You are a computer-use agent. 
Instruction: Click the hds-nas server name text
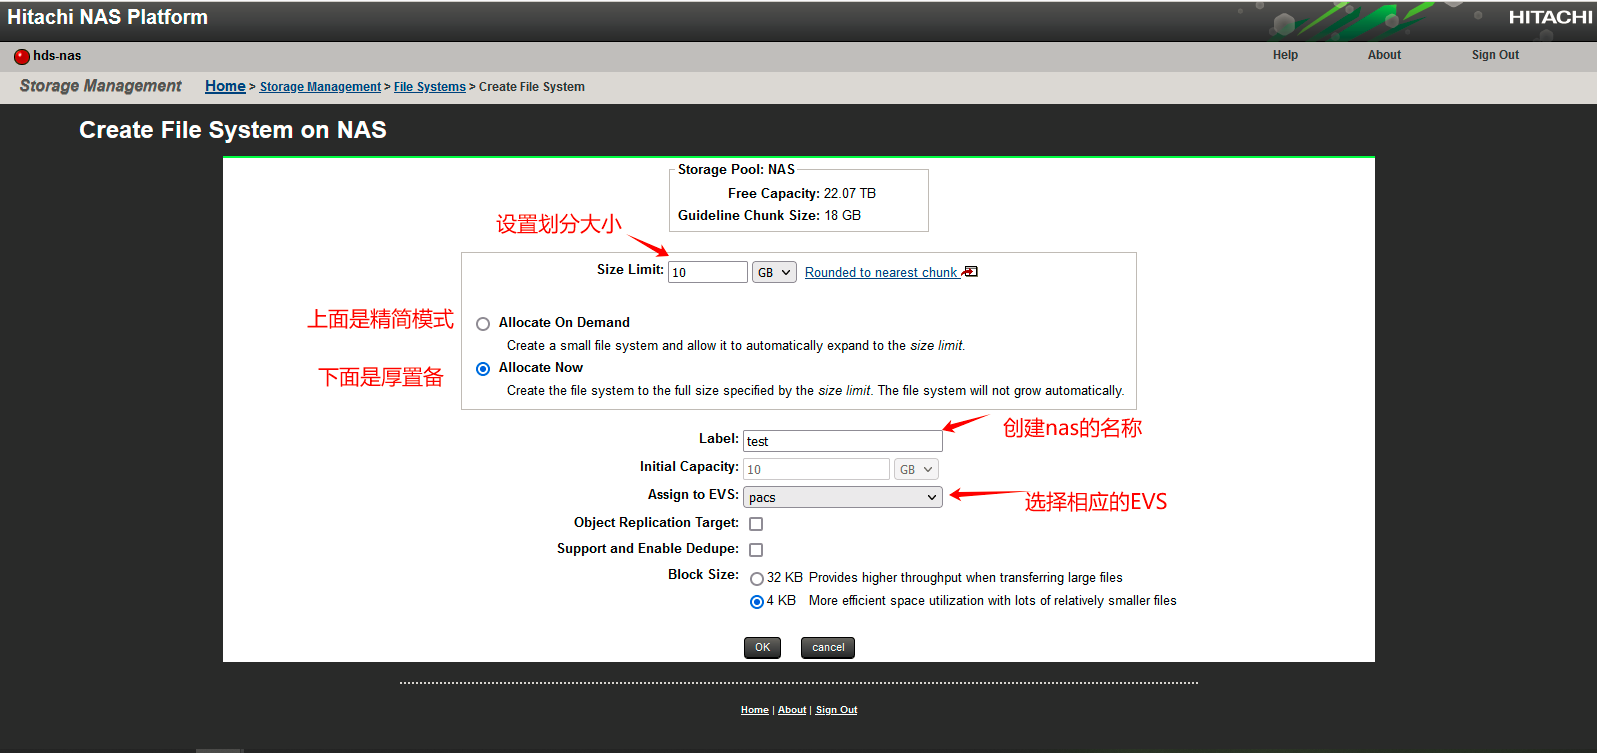57,56
